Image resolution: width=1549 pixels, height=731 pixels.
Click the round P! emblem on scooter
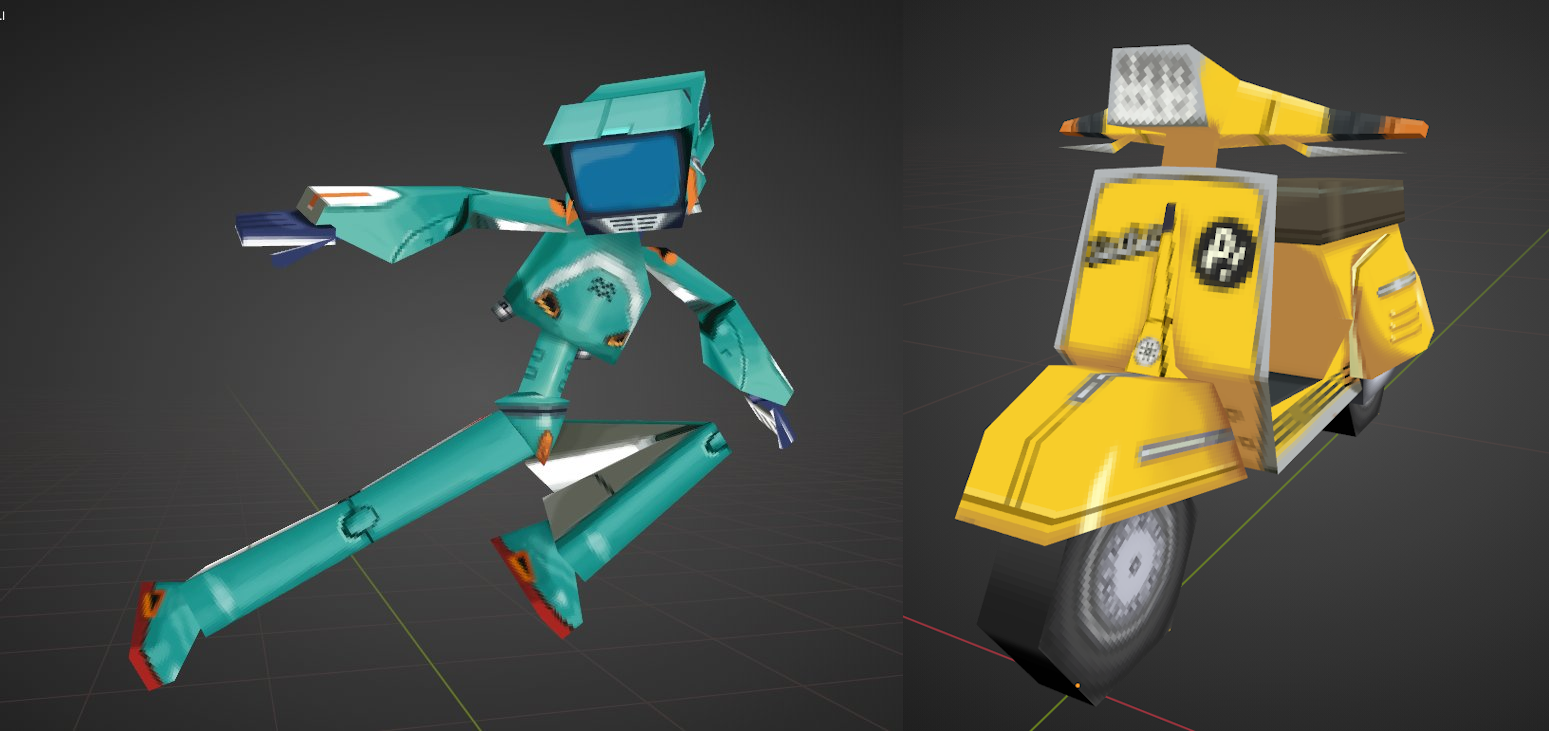(x=1224, y=252)
